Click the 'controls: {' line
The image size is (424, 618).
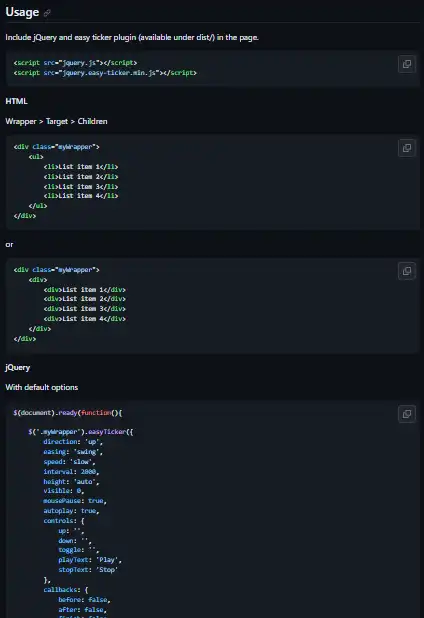[64, 521]
